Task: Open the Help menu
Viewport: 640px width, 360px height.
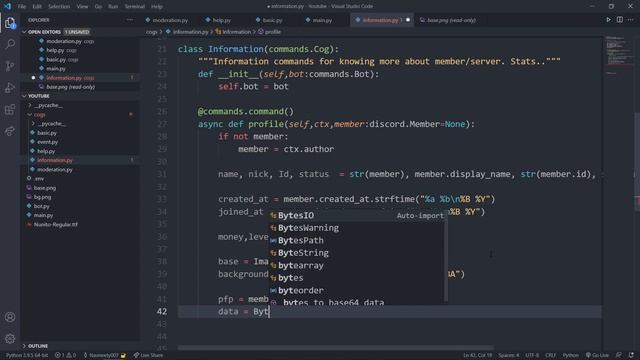Action: point(157,7)
